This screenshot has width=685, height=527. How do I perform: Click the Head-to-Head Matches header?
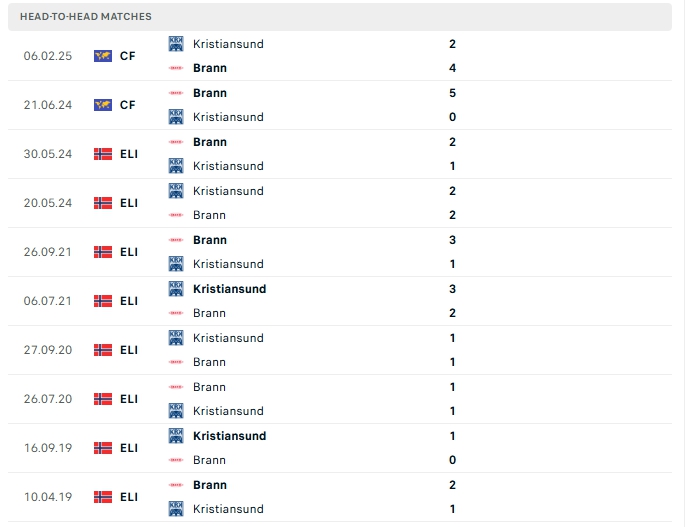(x=86, y=17)
